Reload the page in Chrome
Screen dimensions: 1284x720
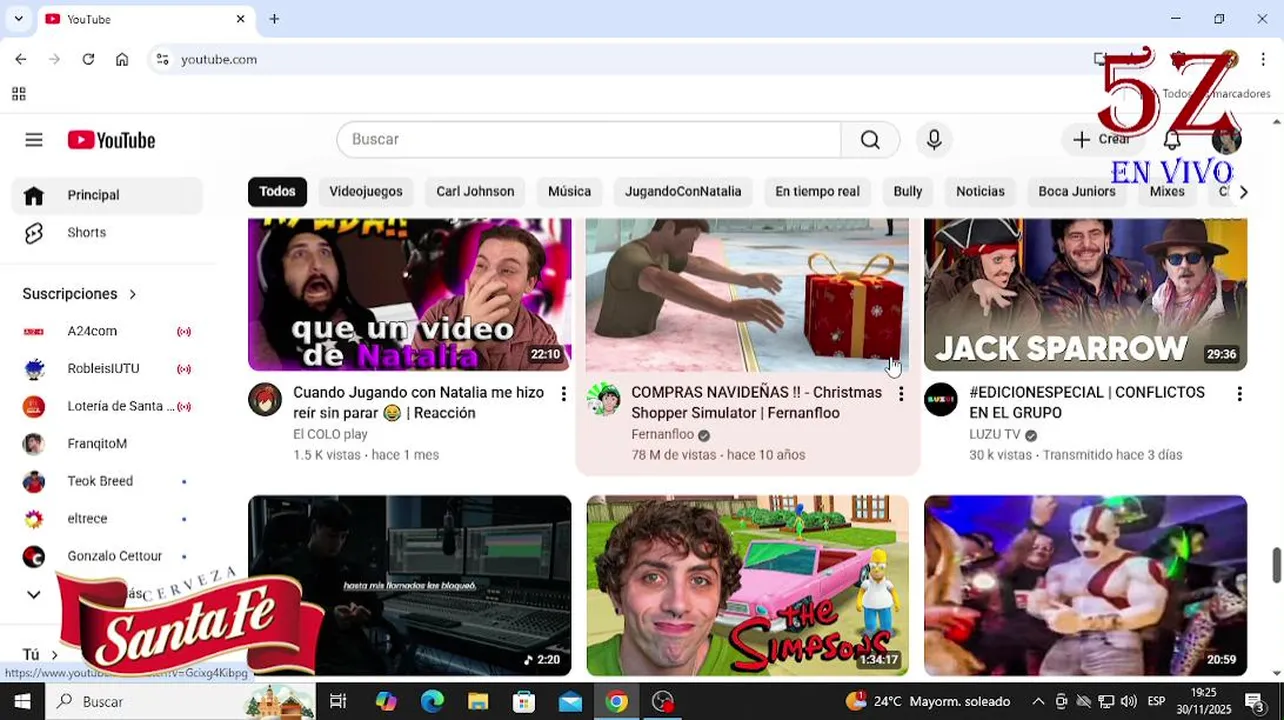tap(88, 59)
